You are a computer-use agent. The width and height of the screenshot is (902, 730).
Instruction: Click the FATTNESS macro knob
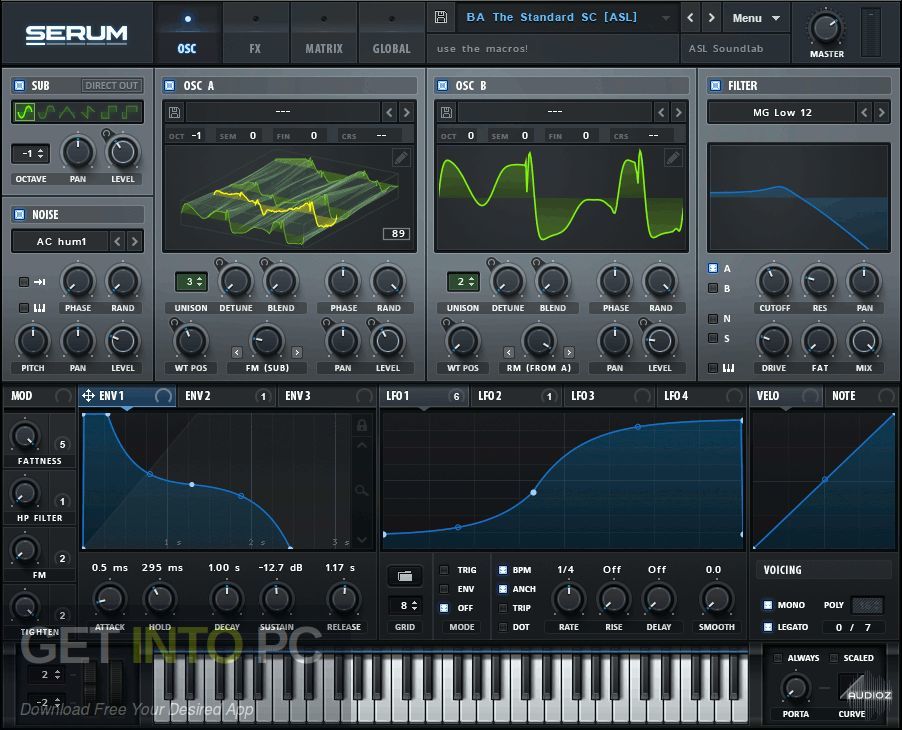tap(25, 437)
